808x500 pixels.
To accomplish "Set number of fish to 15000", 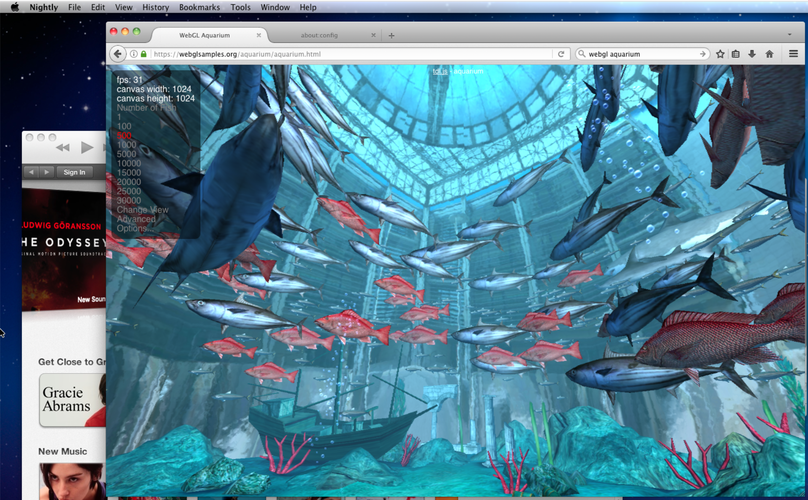I will click(x=129, y=173).
